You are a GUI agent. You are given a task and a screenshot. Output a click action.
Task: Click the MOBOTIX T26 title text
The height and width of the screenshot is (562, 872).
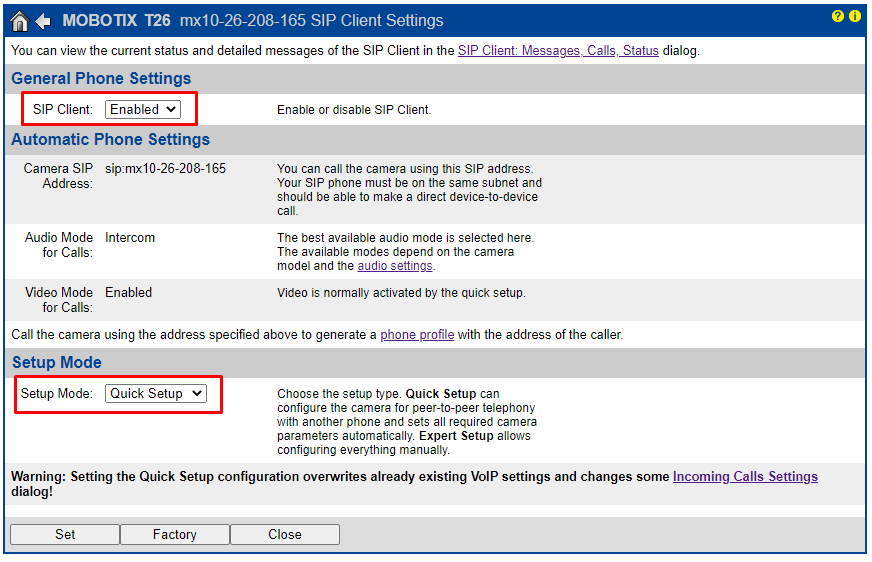coord(116,21)
